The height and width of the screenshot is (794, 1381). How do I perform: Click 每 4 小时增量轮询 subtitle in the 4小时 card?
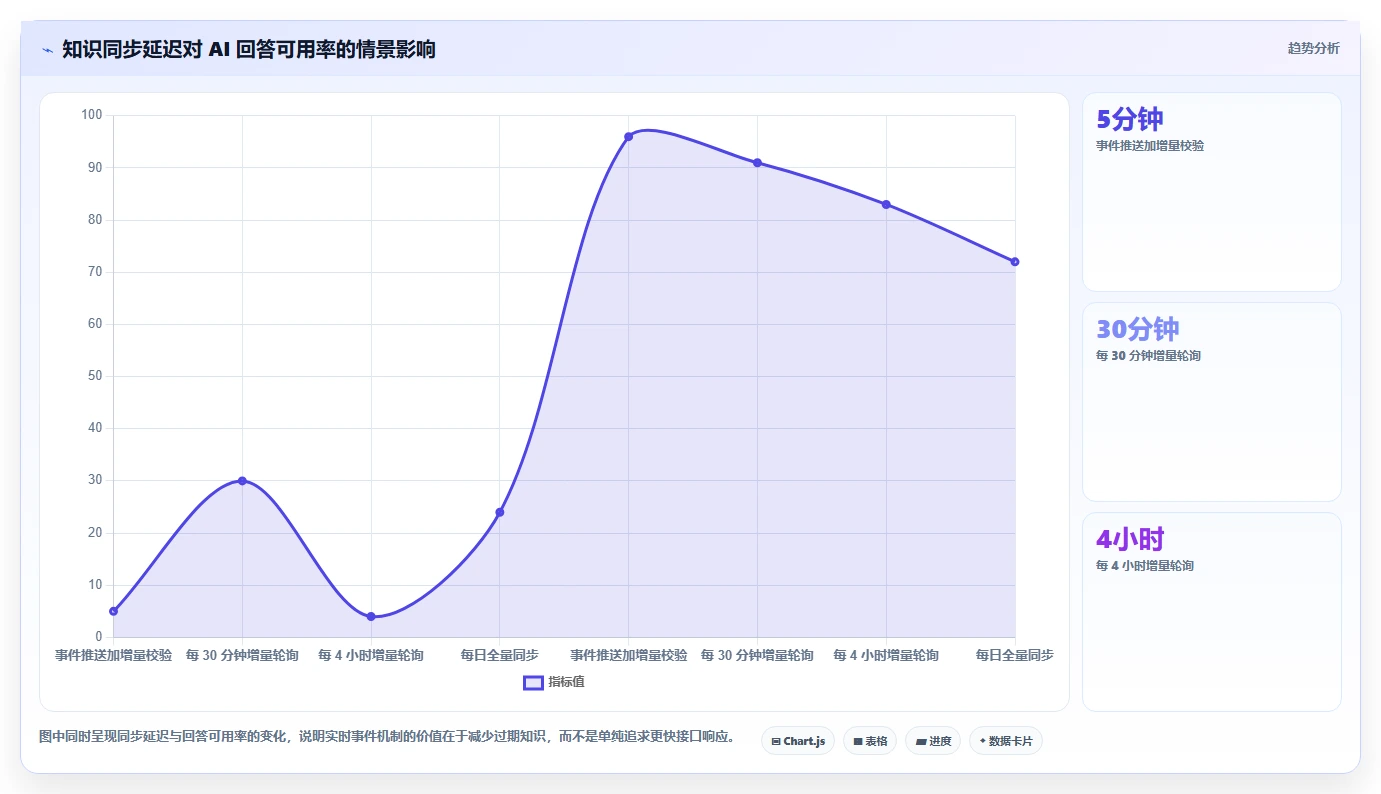click(1145, 566)
